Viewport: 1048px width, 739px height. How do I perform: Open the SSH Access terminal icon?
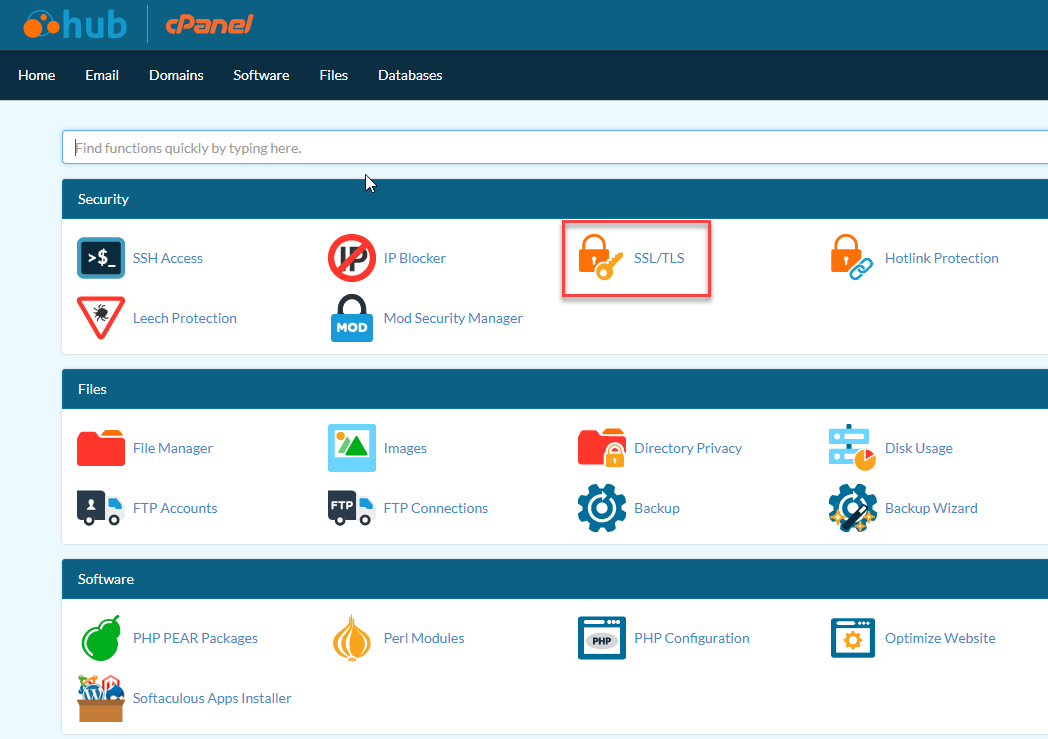(101, 258)
